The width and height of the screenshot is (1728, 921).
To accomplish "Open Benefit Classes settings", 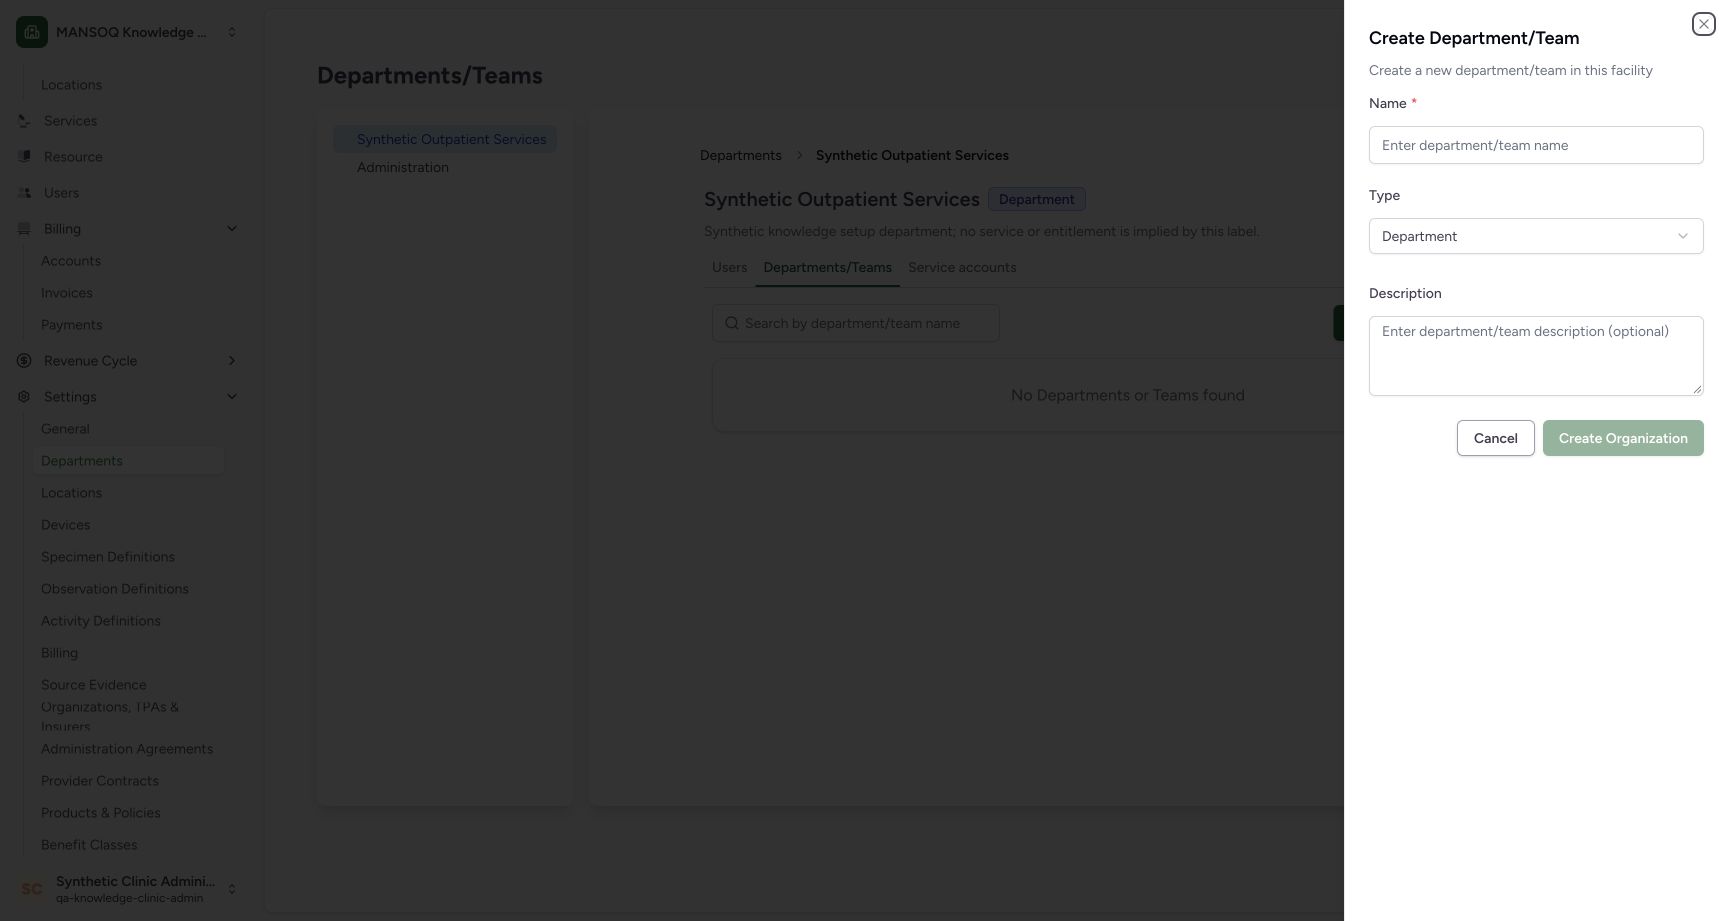I will tap(89, 845).
